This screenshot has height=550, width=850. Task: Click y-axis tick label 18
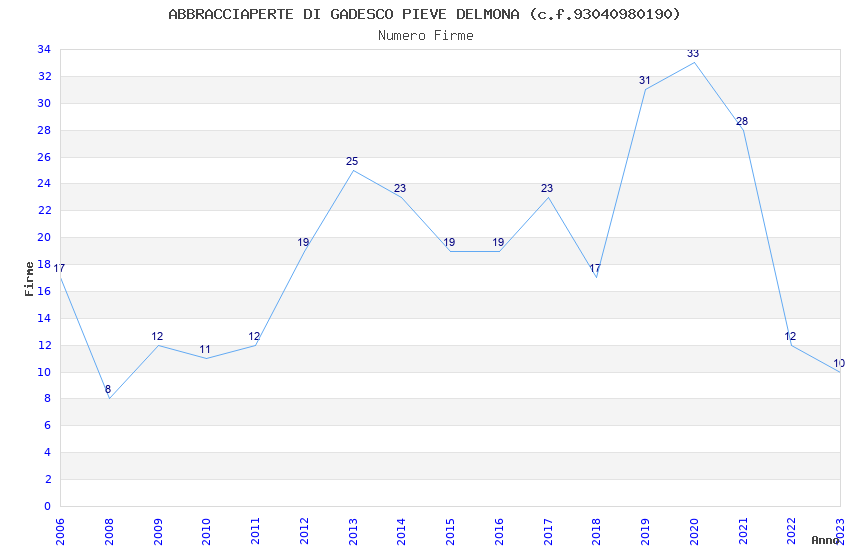click(x=44, y=264)
